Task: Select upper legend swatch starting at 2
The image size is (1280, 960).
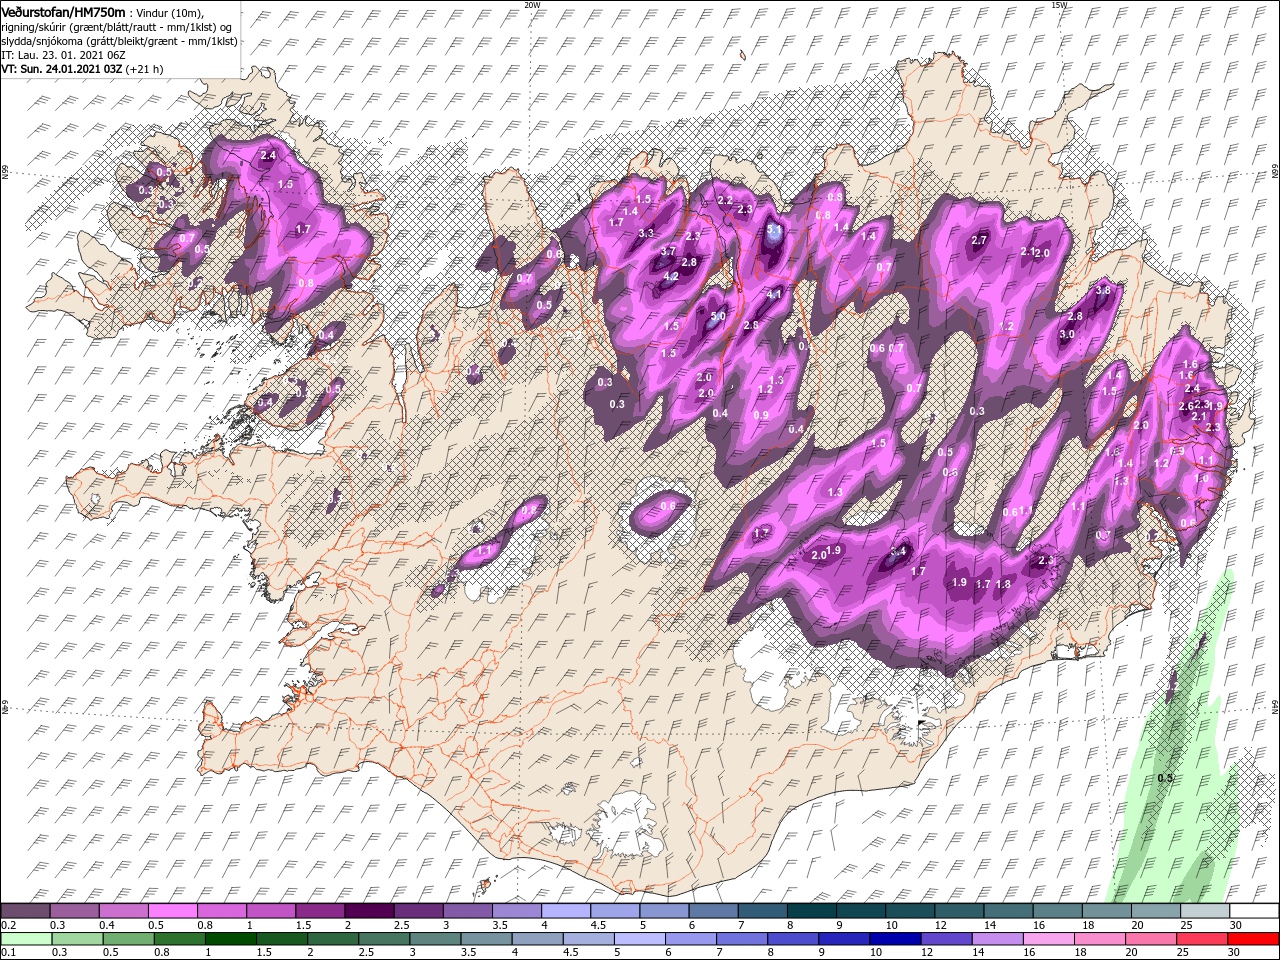Action: (x=370, y=911)
